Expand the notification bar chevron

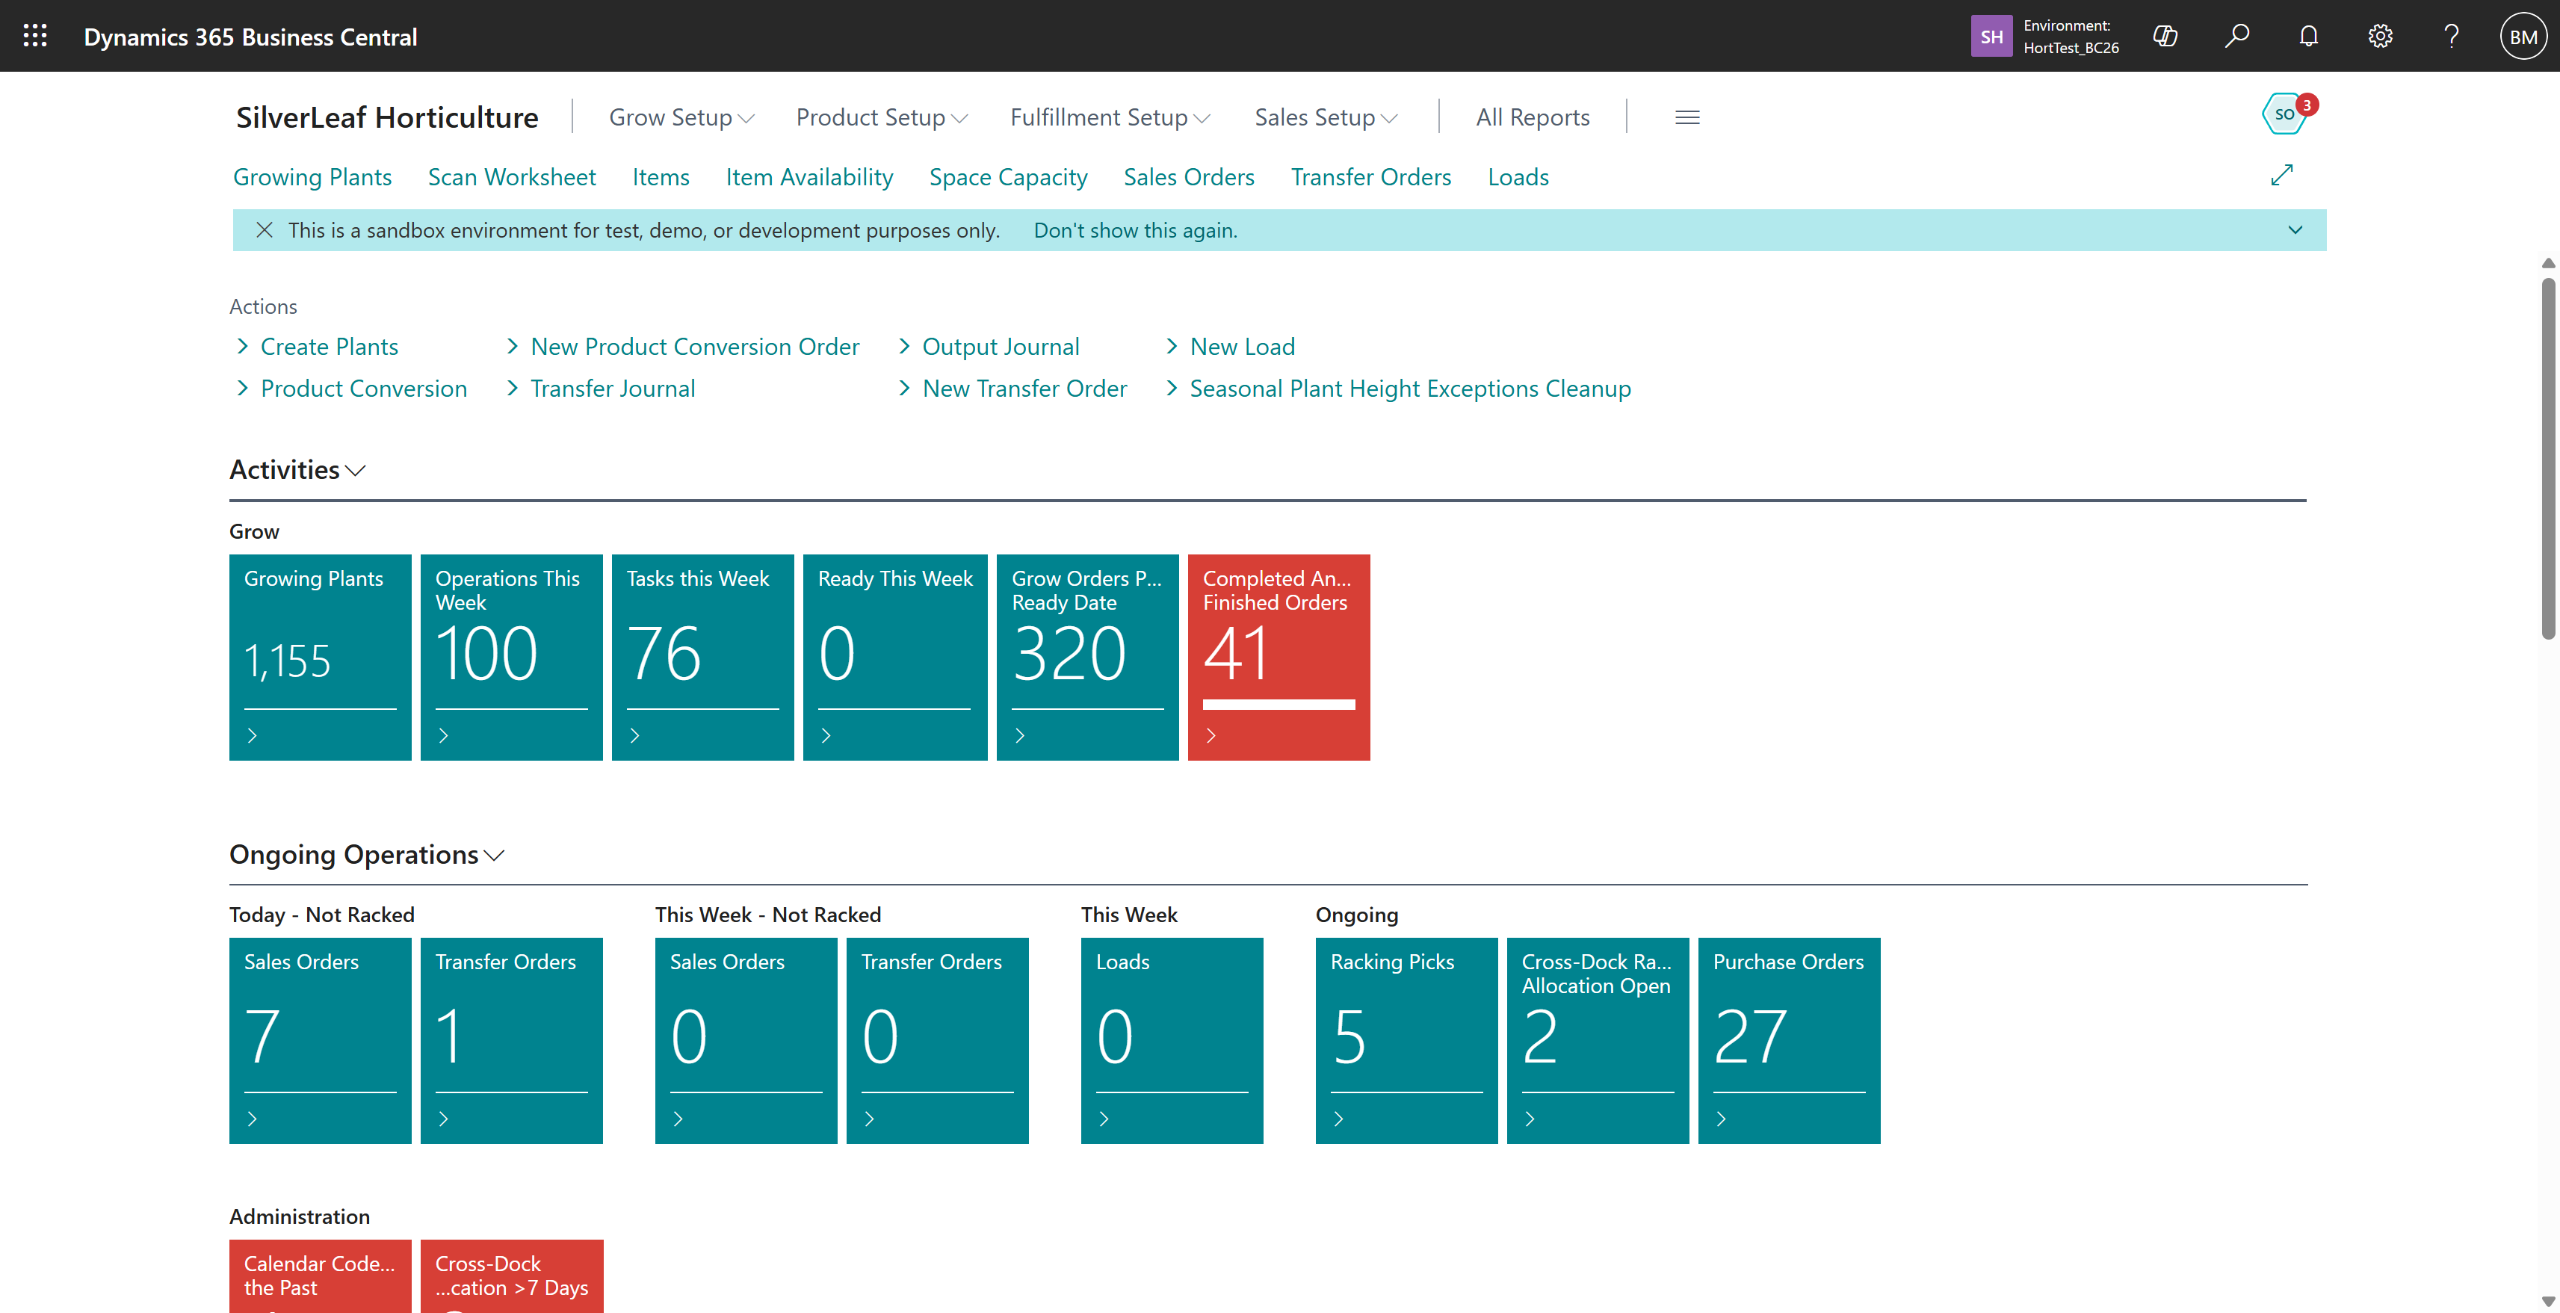[x=2295, y=230]
